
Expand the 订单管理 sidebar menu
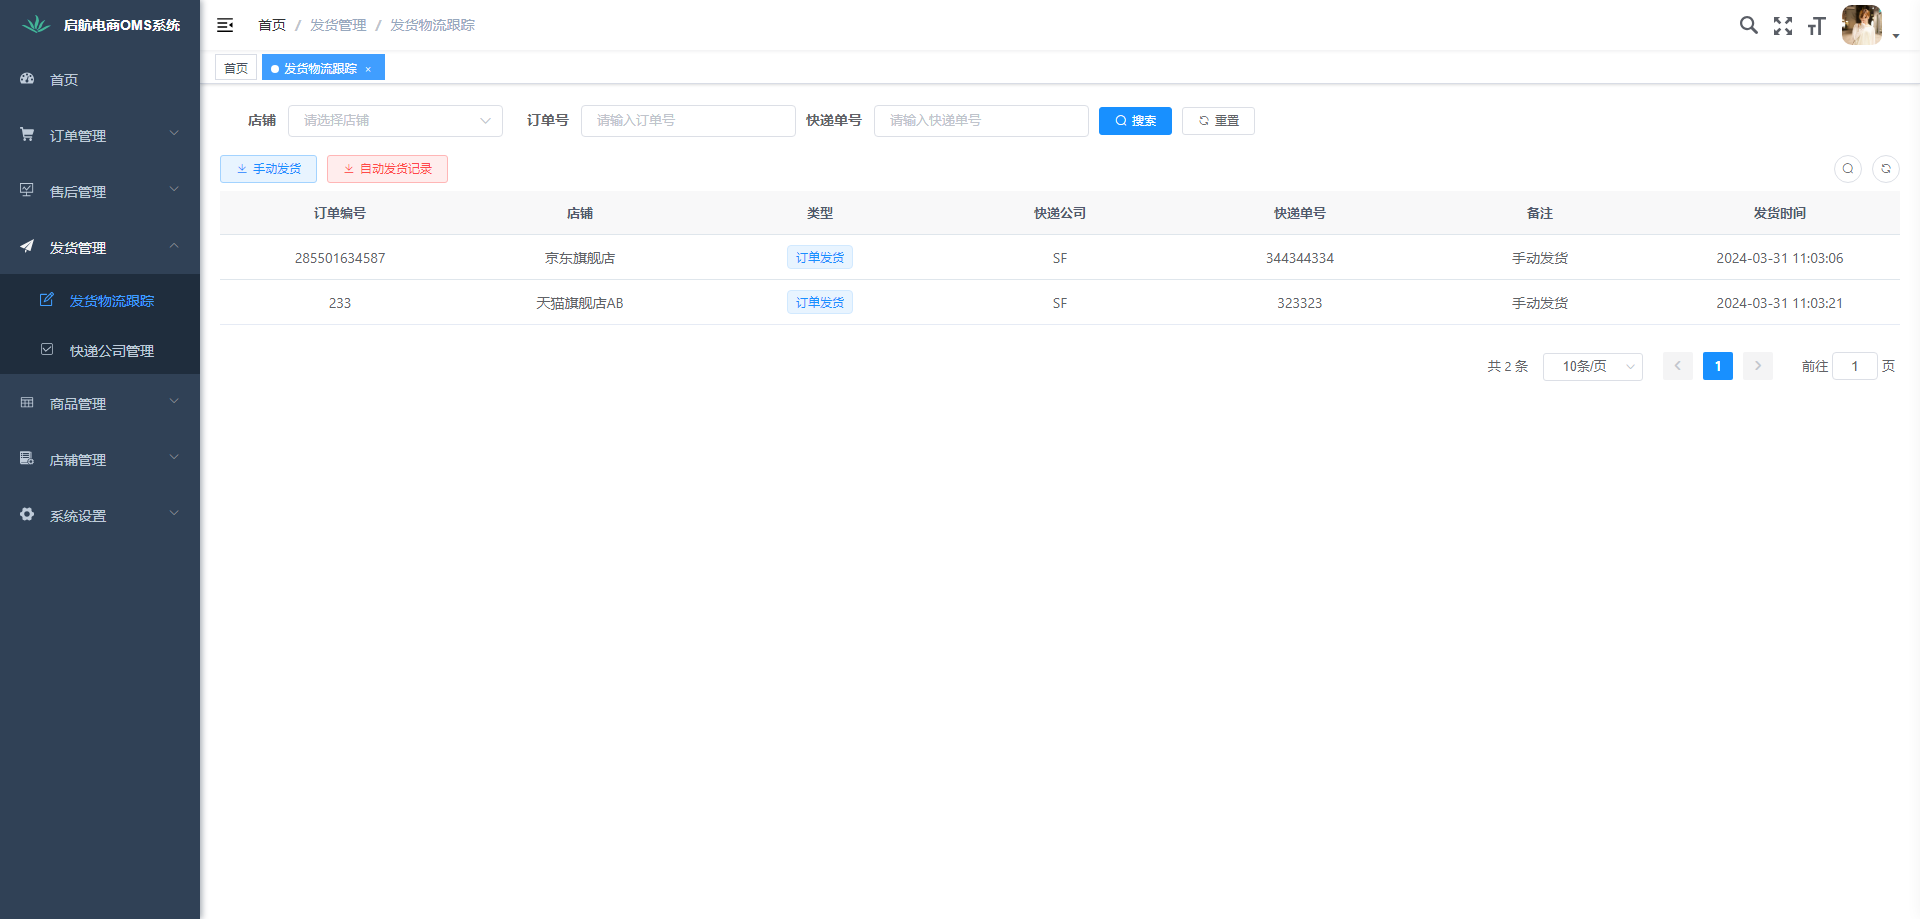pos(100,135)
